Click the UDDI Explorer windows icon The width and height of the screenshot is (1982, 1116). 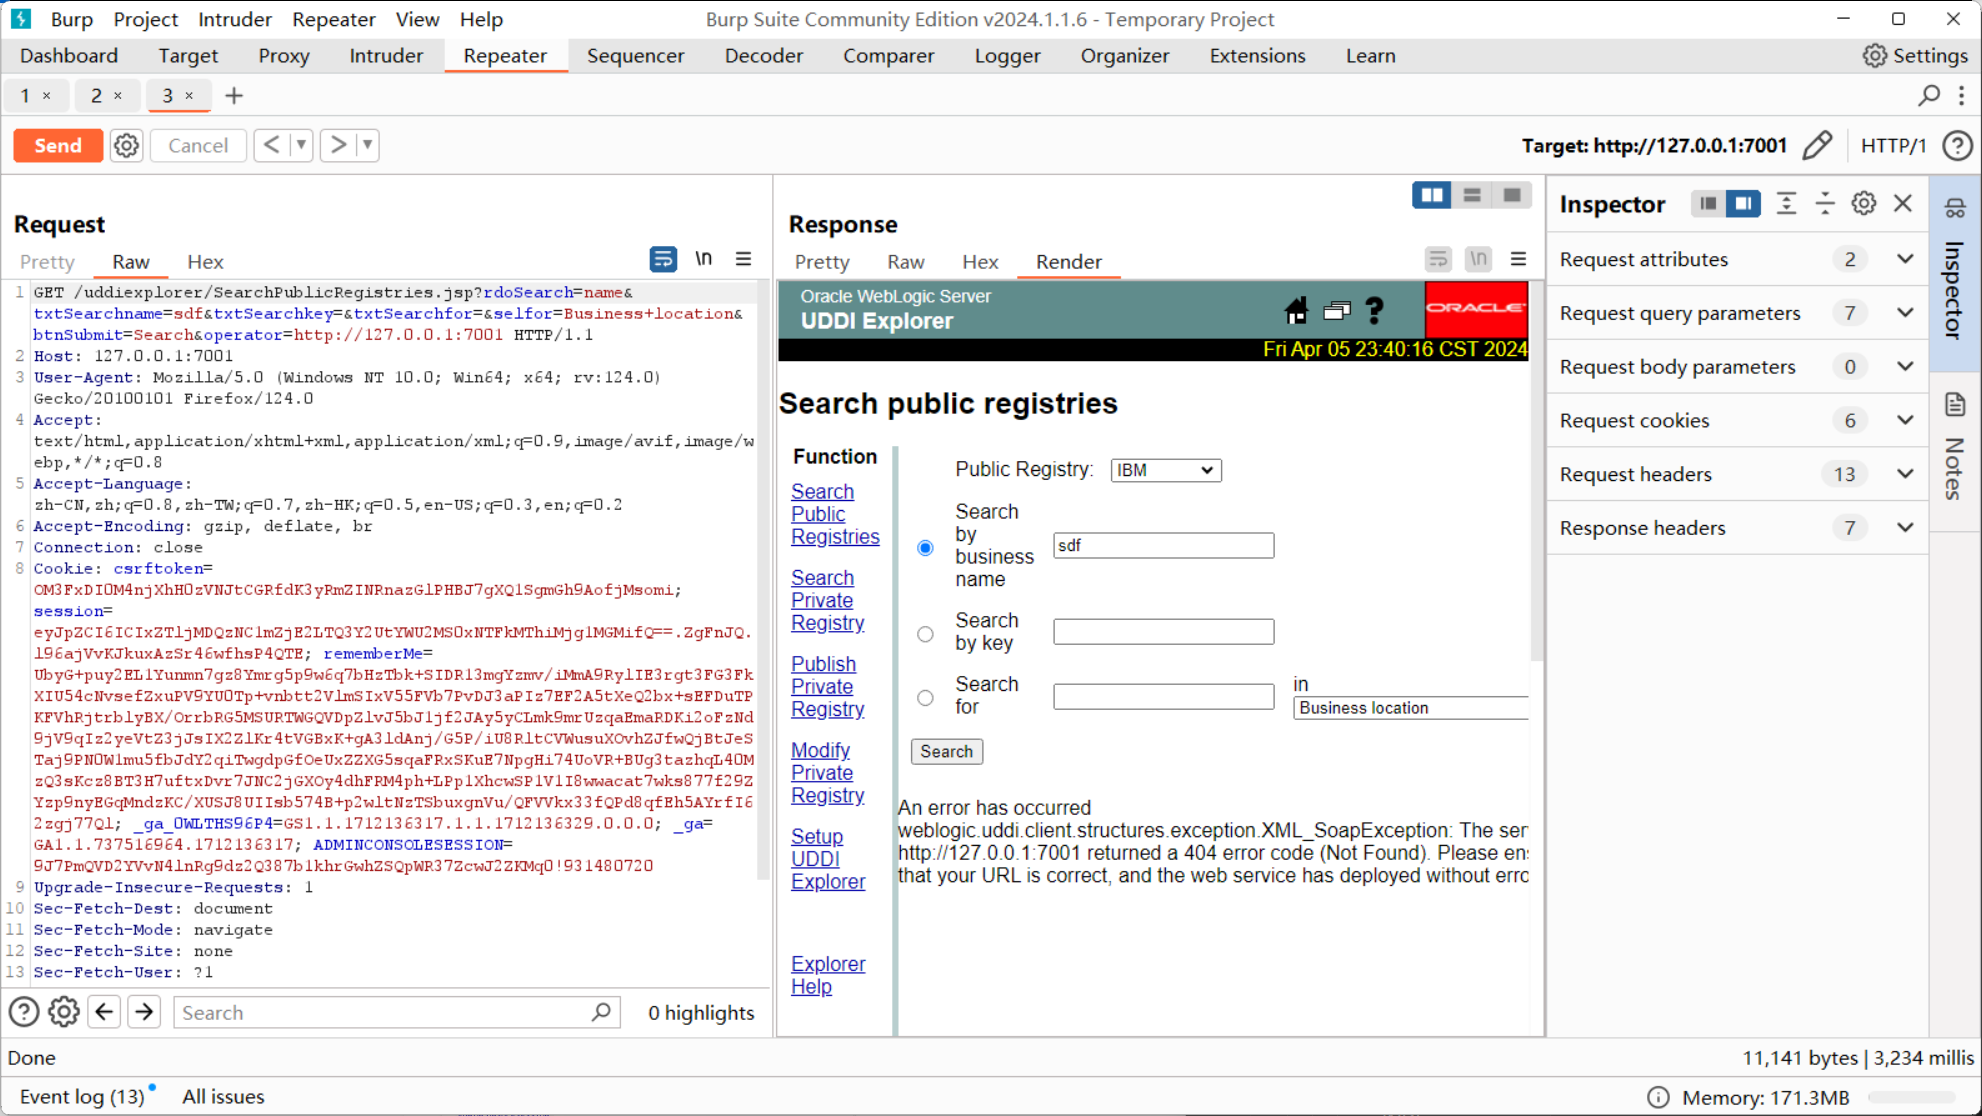[x=1336, y=311]
